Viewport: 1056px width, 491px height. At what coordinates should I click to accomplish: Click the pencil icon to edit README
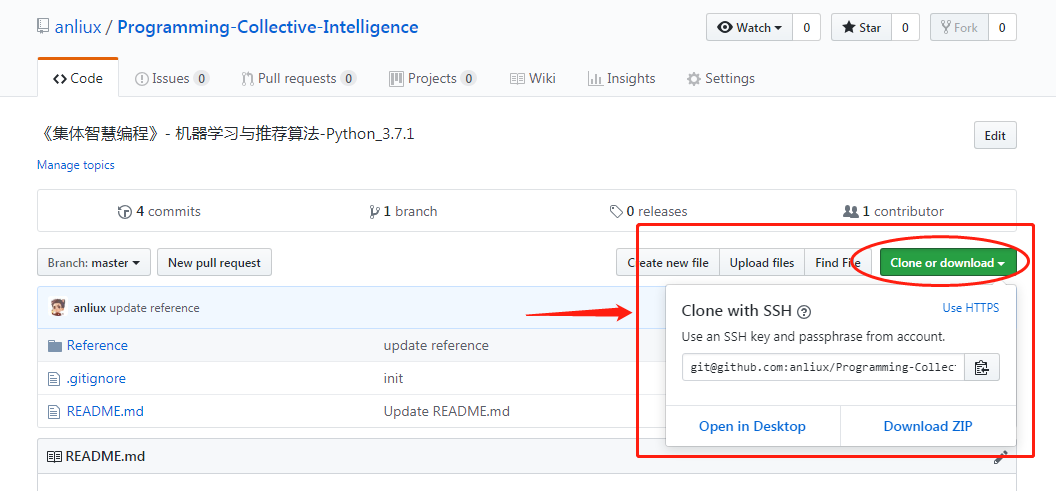(1001, 457)
